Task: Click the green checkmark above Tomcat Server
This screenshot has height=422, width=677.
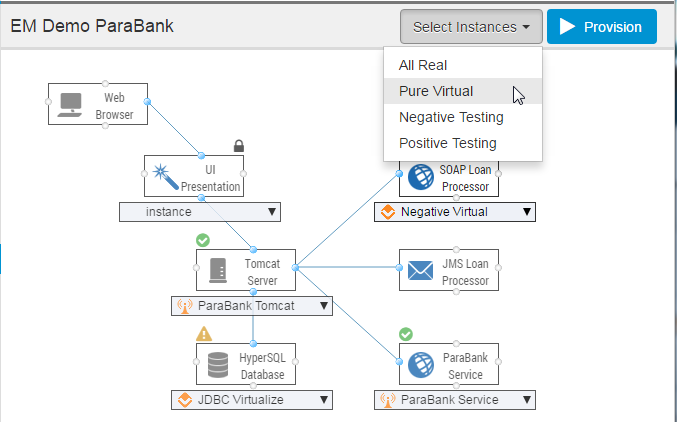Action: 203,240
